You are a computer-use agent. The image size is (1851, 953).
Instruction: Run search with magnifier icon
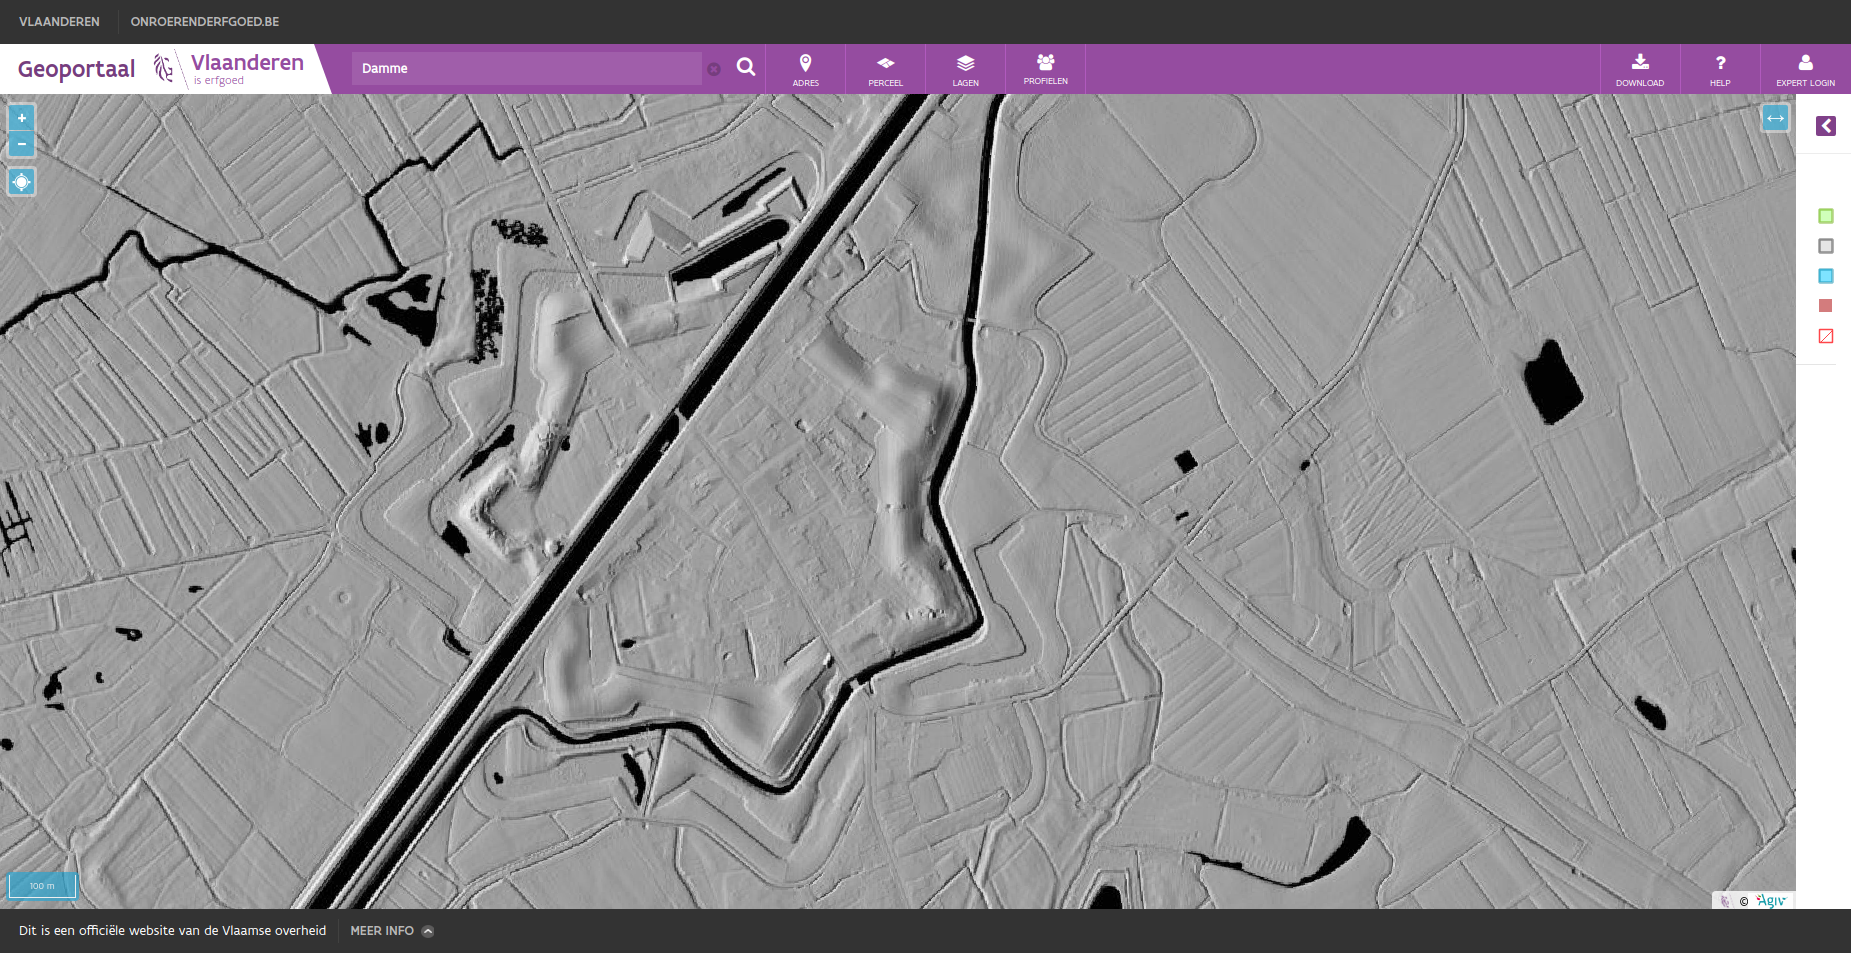(746, 67)
